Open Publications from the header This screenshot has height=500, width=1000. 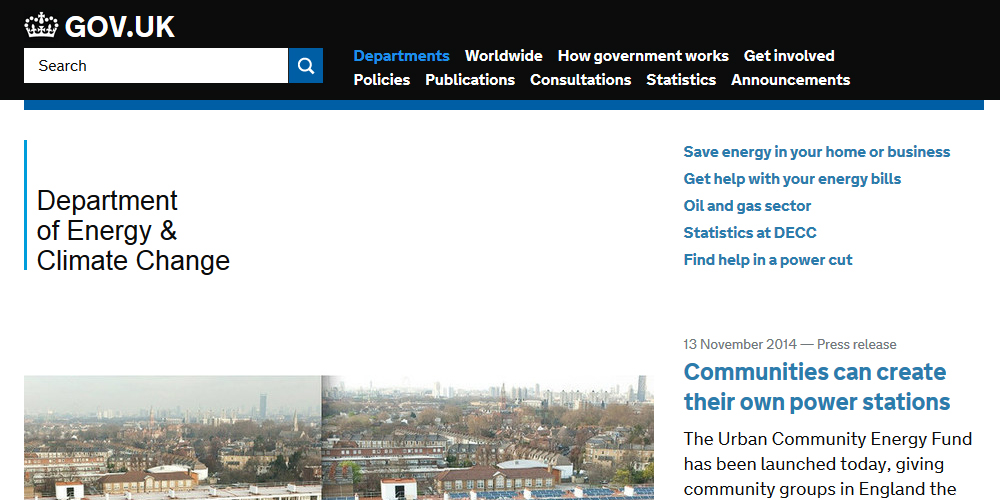(470, 80)
